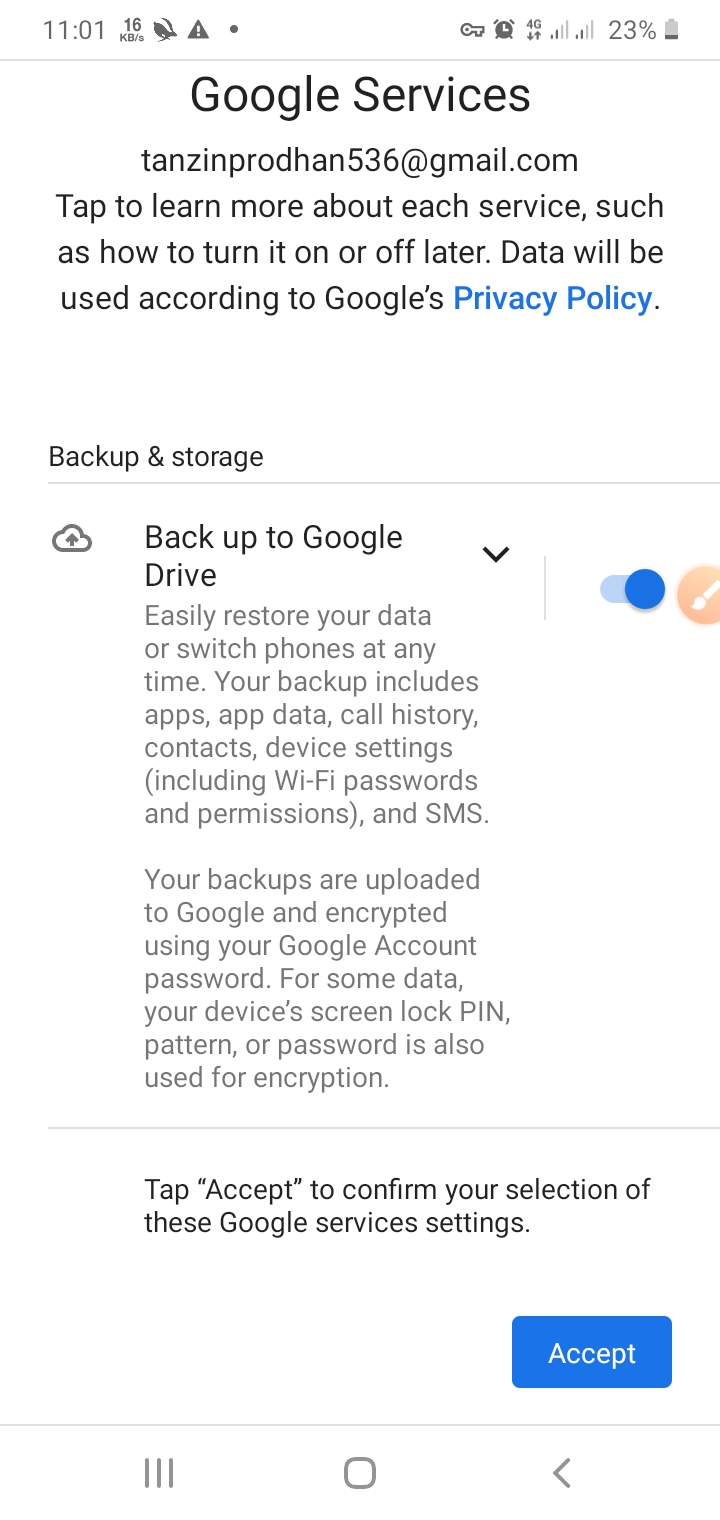This screenshot has height=1520, width=720.
Task: Open the Privacy Policy link
Action: [x=552, y=298]
